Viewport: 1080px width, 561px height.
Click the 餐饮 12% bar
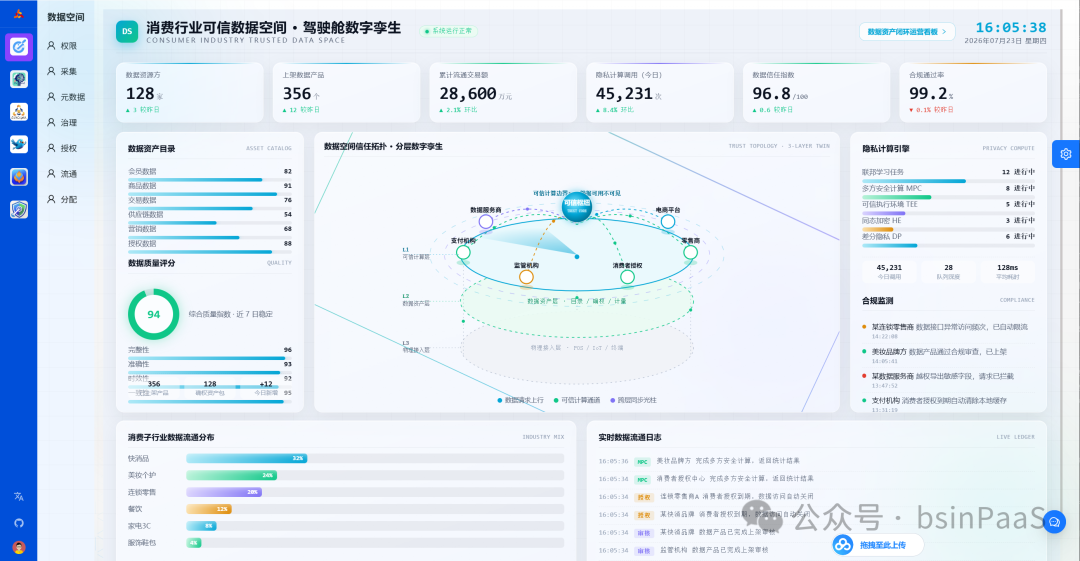pos(209,509)
